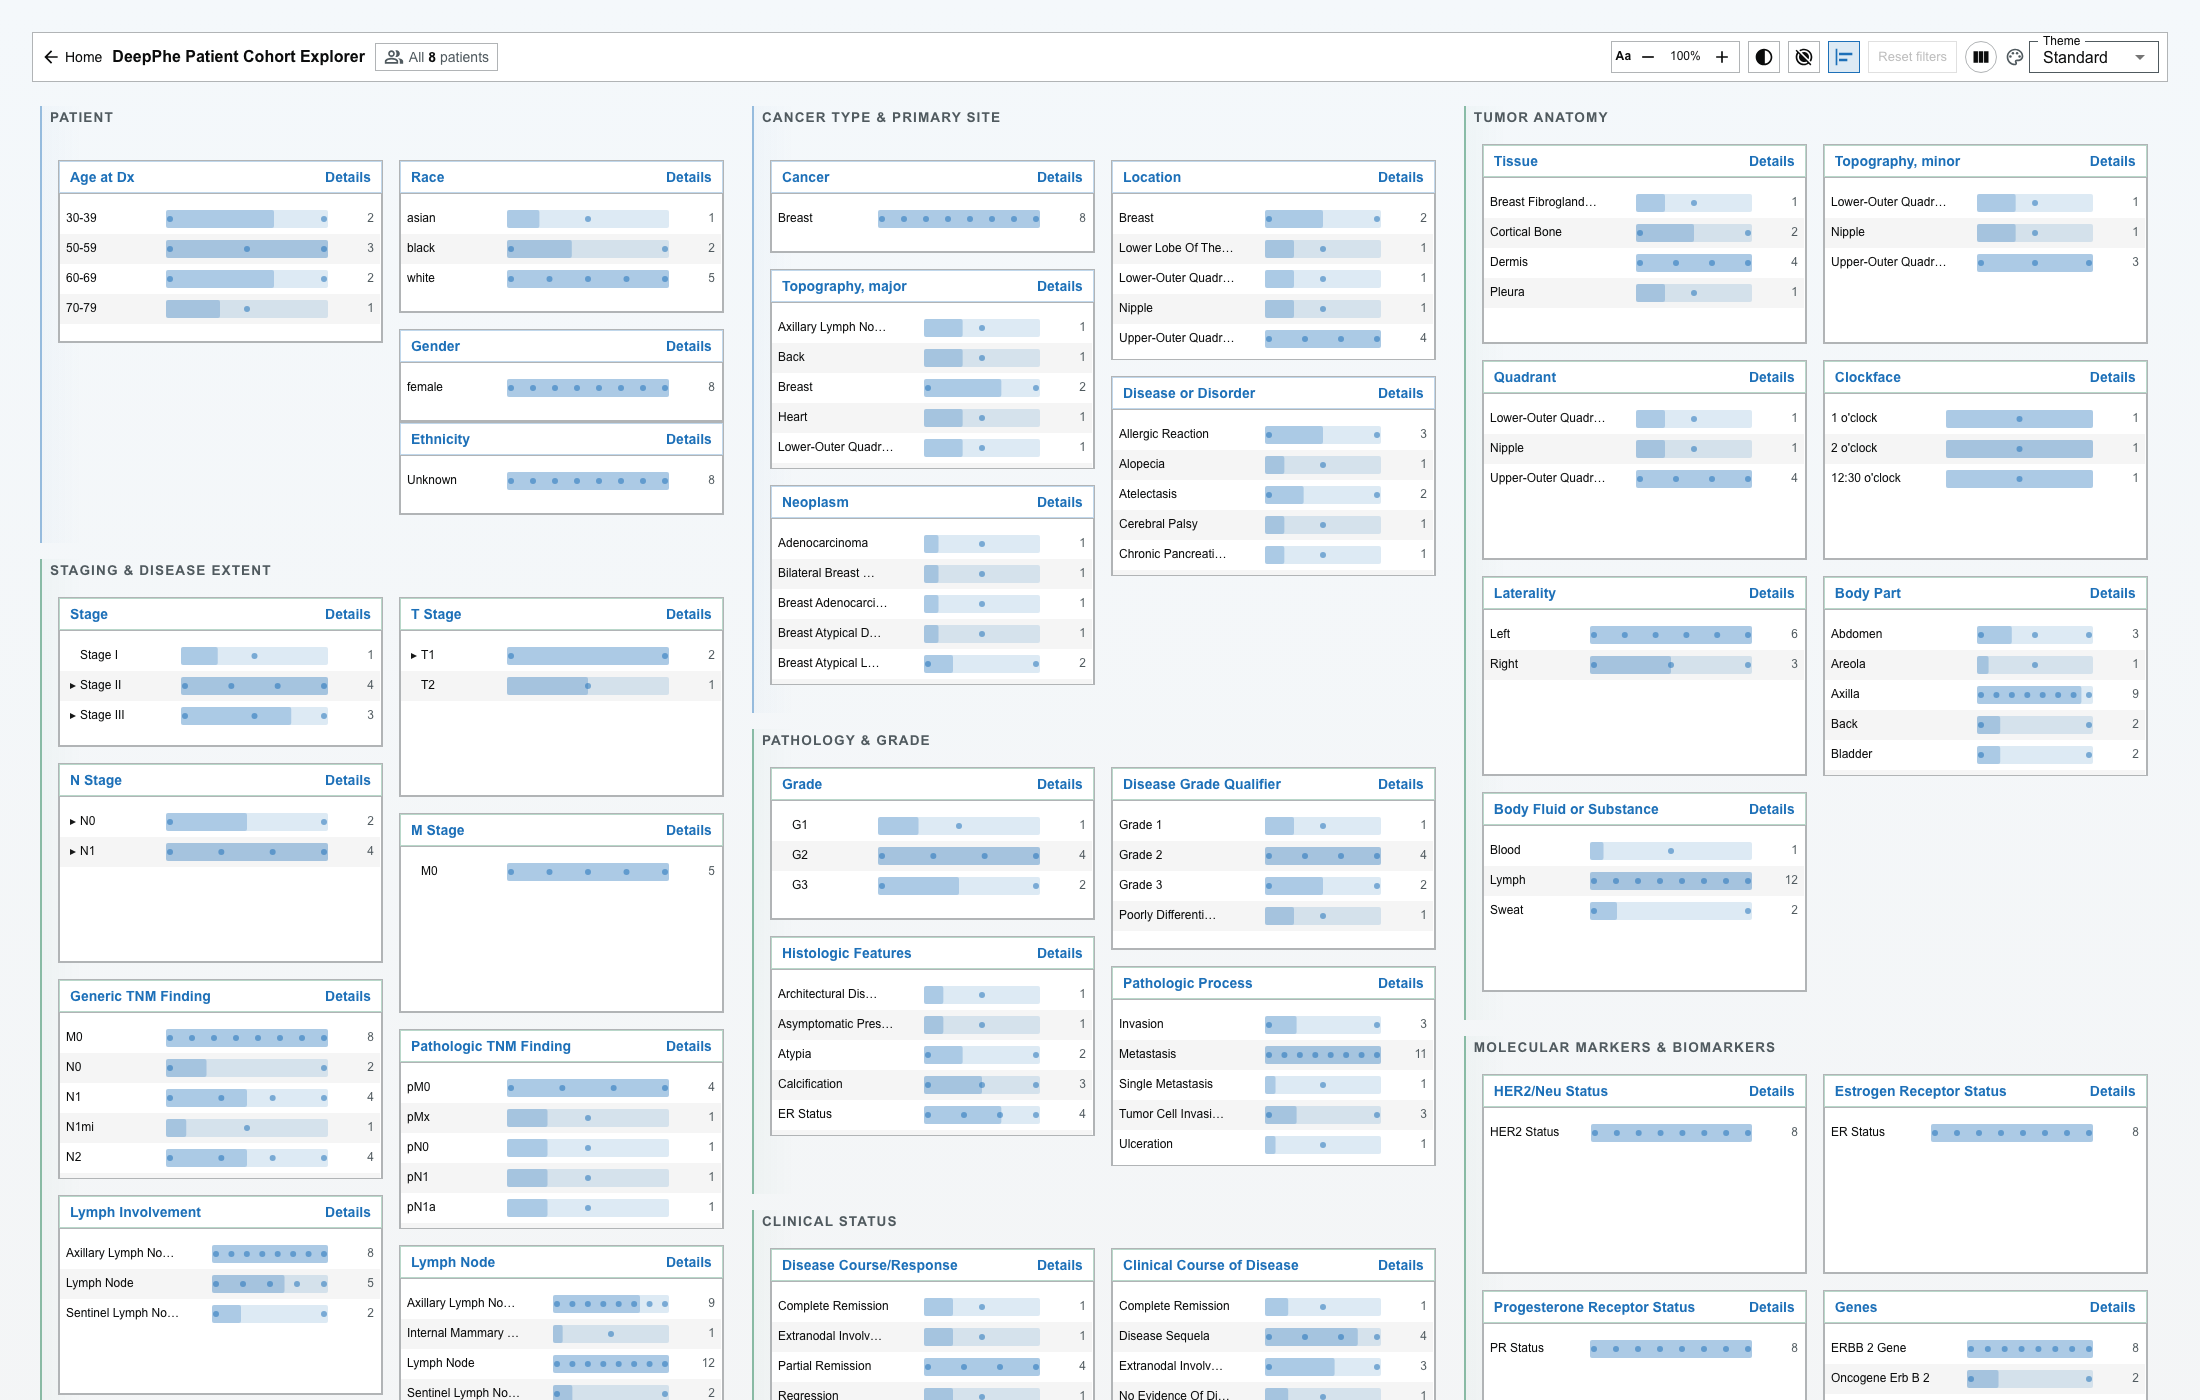Open Details for the Laterality panel
The width and height of the screenshot is (2200, 1400).
[1771, 593]
